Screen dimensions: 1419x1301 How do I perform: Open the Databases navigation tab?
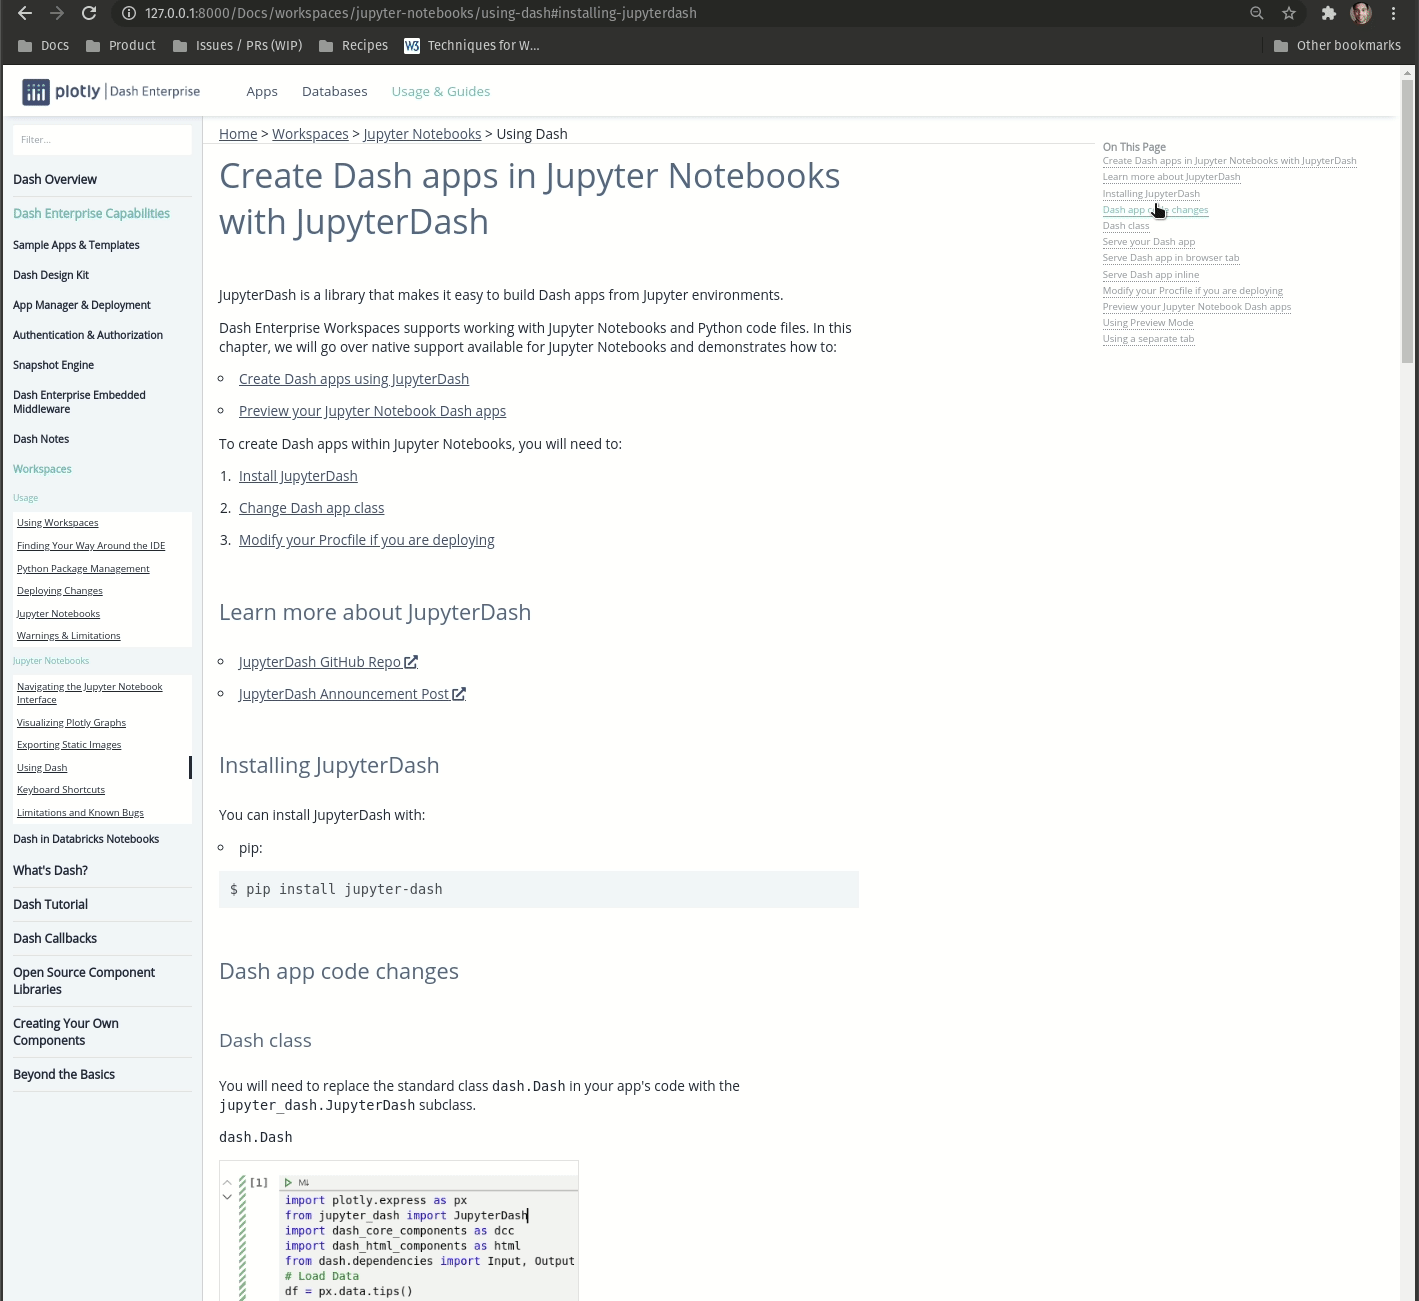click(335, 91)
